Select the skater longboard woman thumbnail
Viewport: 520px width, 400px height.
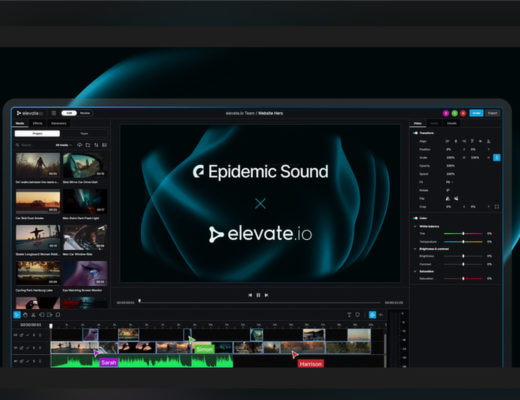pos(38,237)
